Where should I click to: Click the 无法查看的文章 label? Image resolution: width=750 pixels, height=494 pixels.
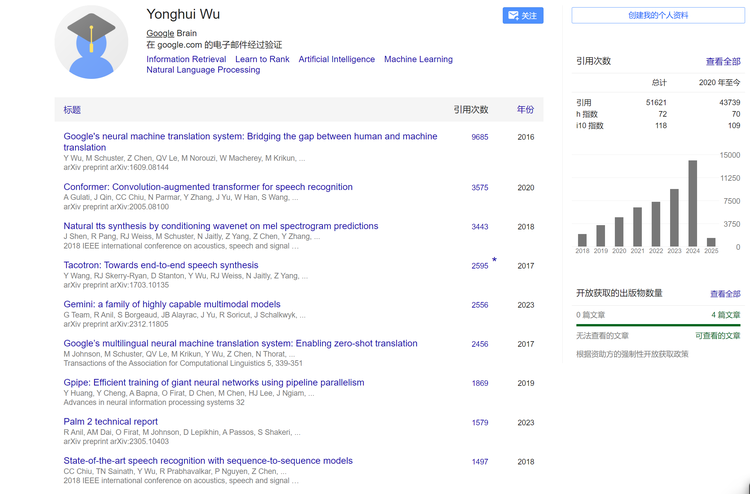(x=602, y=336)
